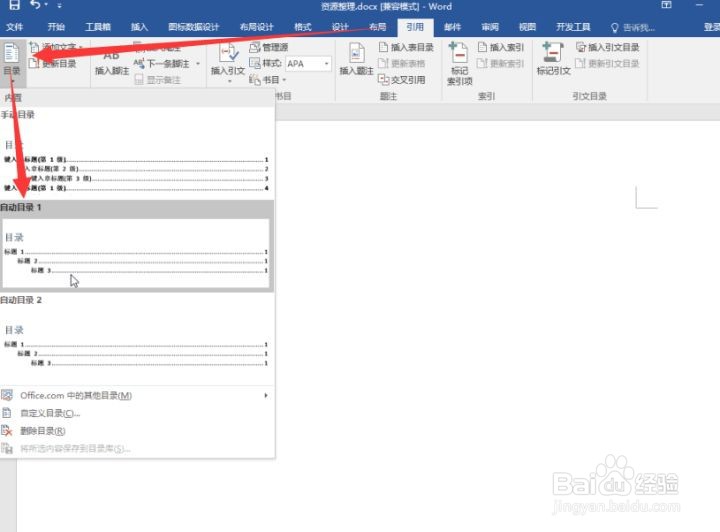
Task: Expand the 书目 dropdown arrow
Action: tap(284, 80)
